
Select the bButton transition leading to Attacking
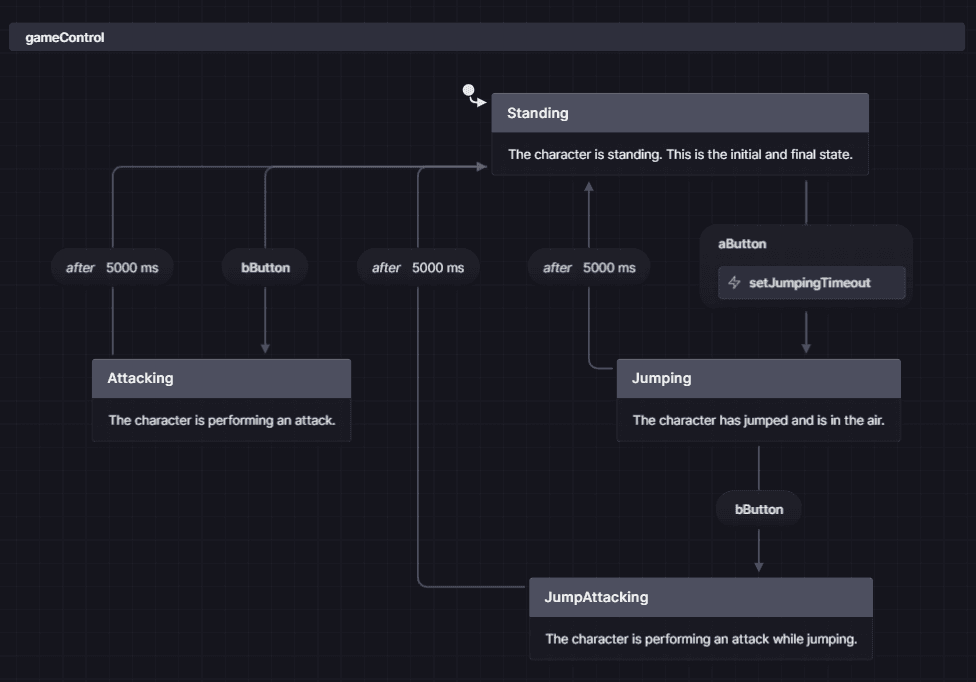(x=265, y=268)
